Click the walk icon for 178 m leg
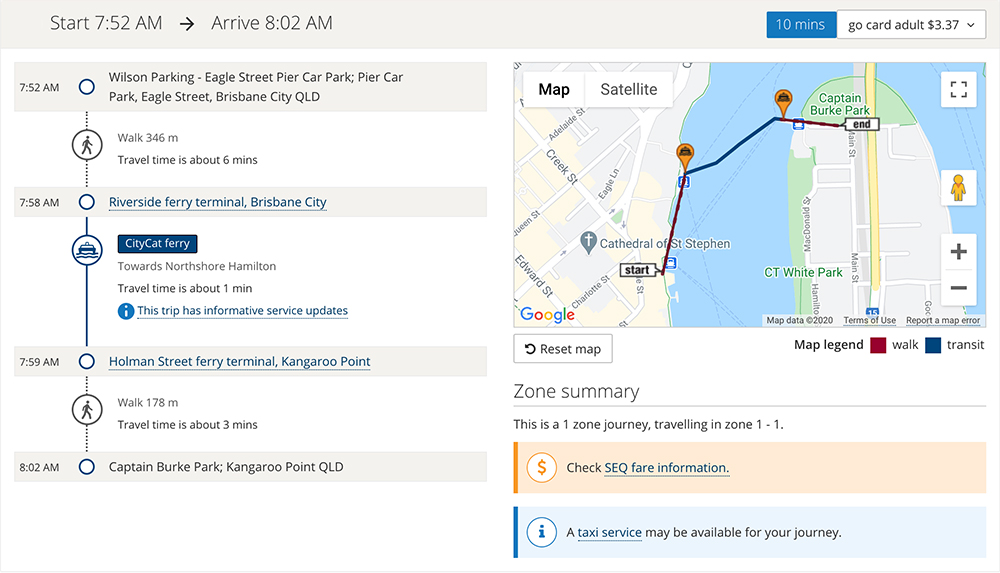 tap(87, 410)
